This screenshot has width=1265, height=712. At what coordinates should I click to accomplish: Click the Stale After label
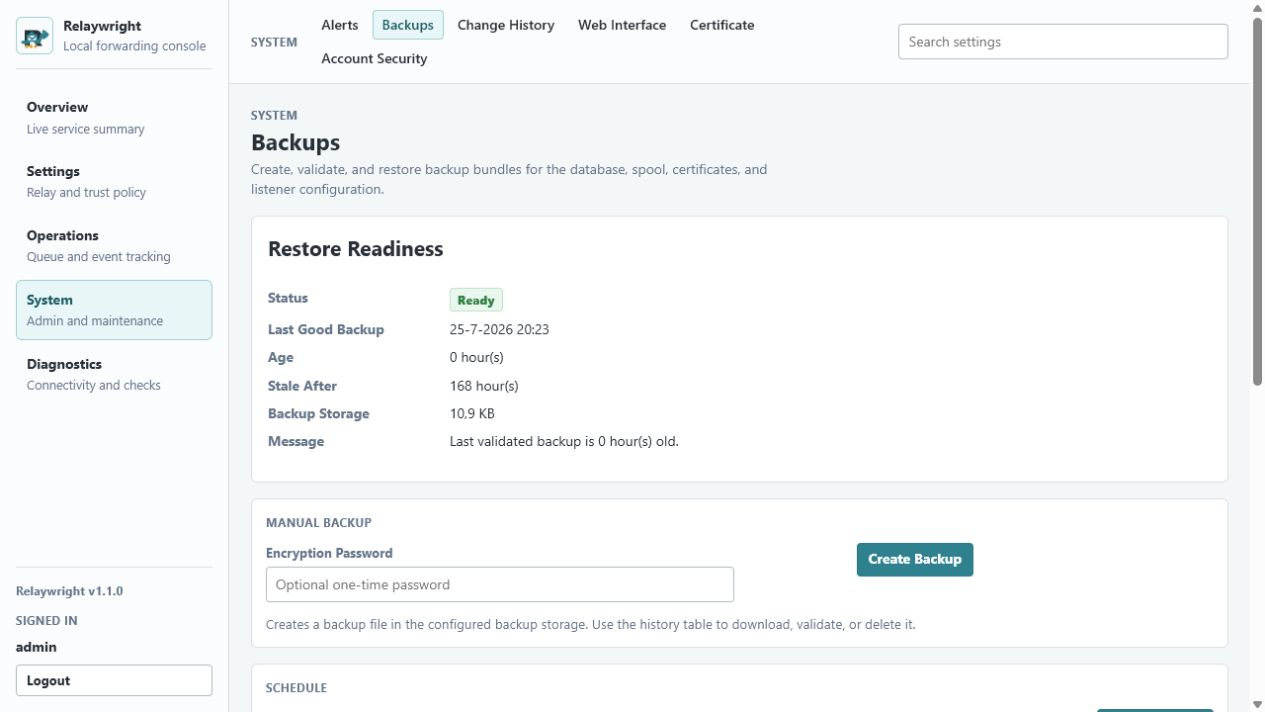[302, 386]
